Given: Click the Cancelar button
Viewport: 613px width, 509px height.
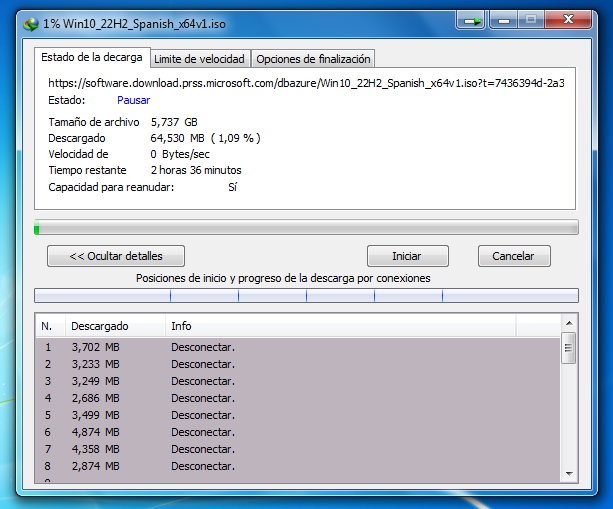Looking at the screenshot, I should pyautogui.click(x=514, y=256).
